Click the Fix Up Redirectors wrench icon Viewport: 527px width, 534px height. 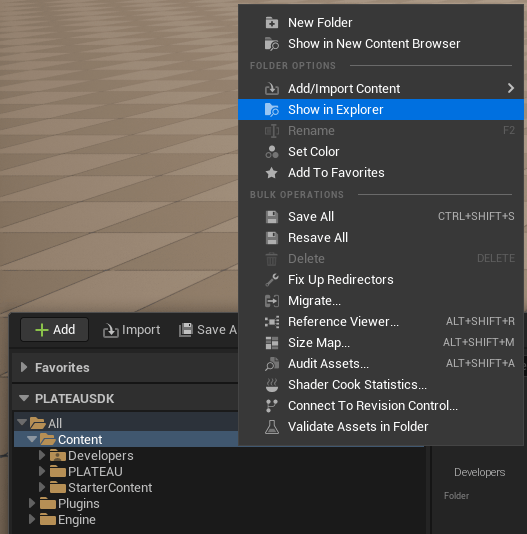point(272,280)
